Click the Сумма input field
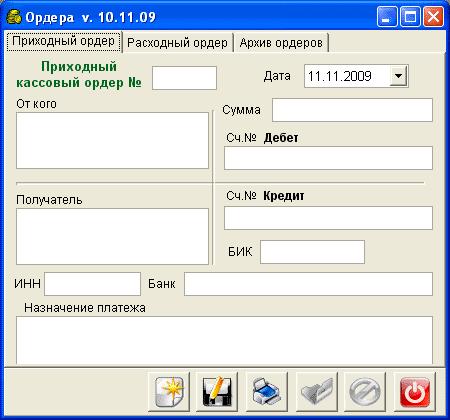Image resolution: width=450 pixels, height=420 pixels. [x=352, y=110]
